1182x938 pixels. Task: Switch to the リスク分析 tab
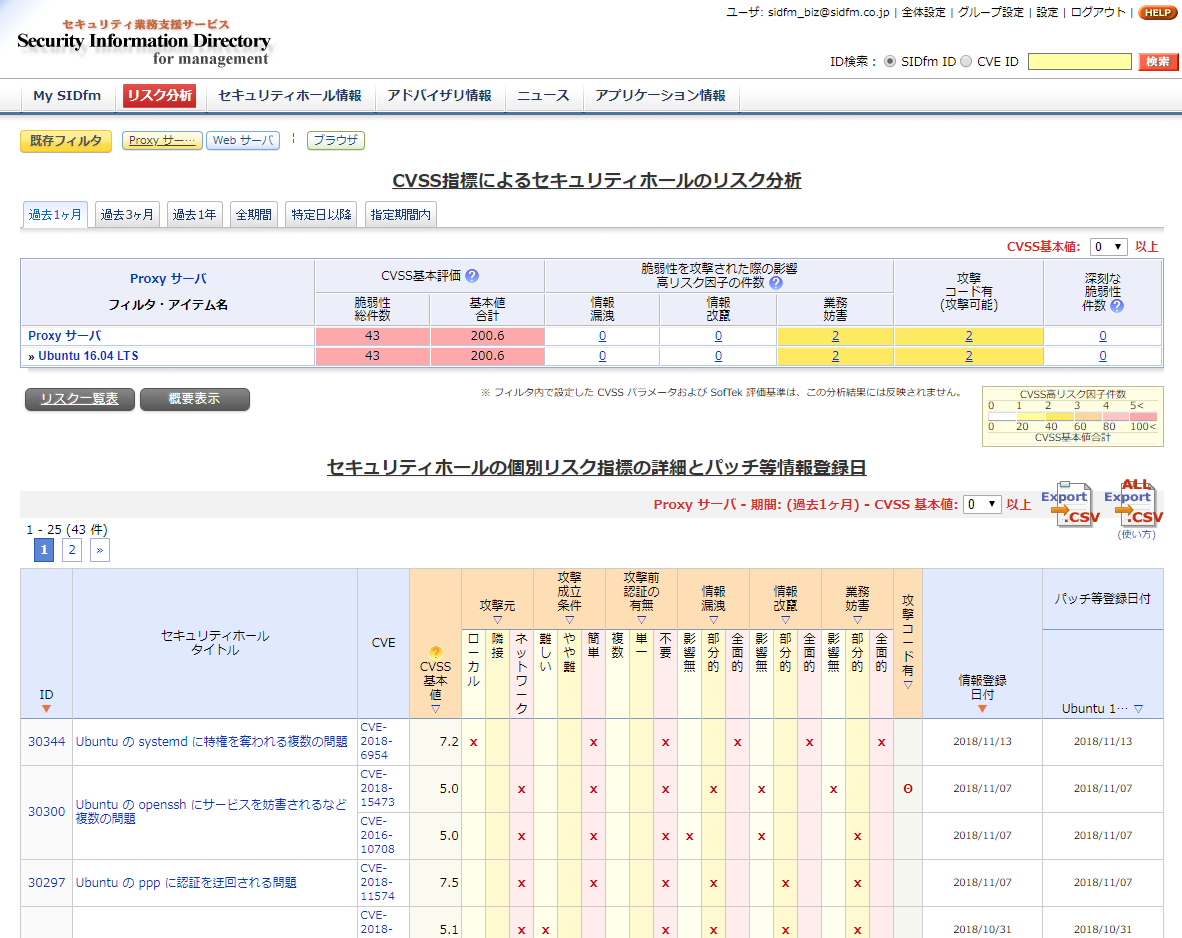pyautogui.click(x=160, y=96)
